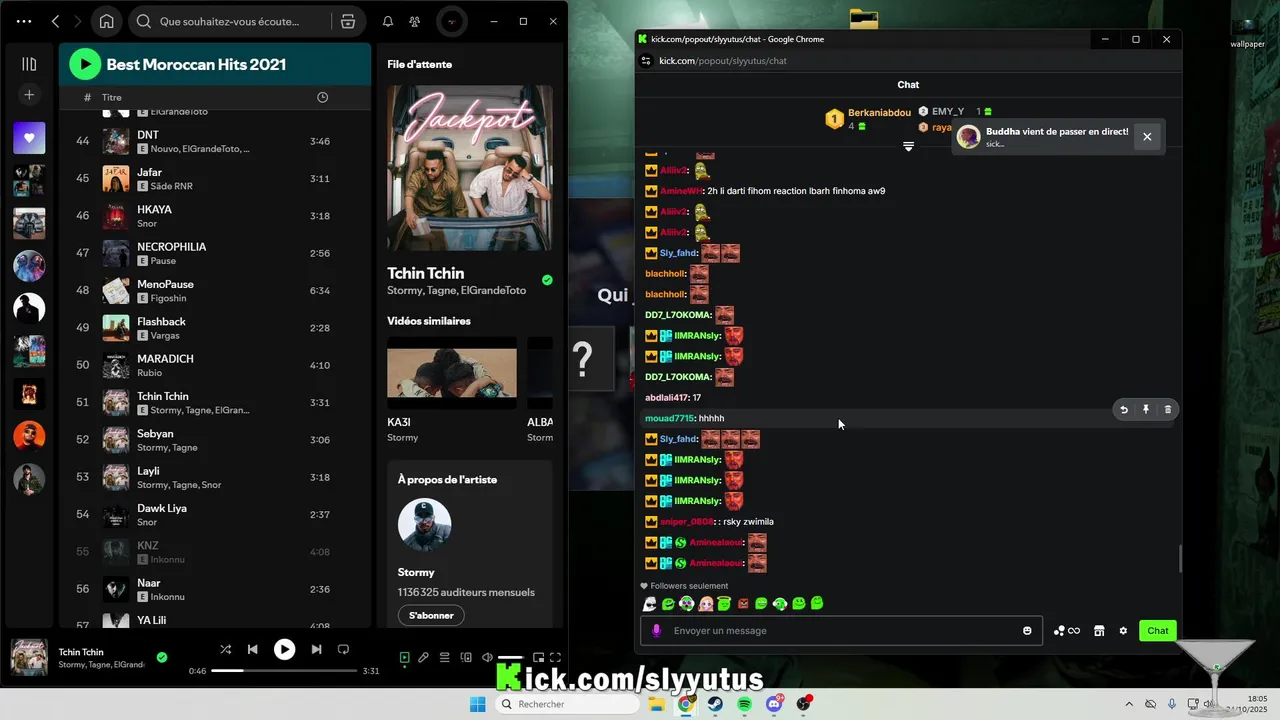This screenshot has width=1280, height=720.
Task: Select the song MARADICH
Action: click(165, 359)
